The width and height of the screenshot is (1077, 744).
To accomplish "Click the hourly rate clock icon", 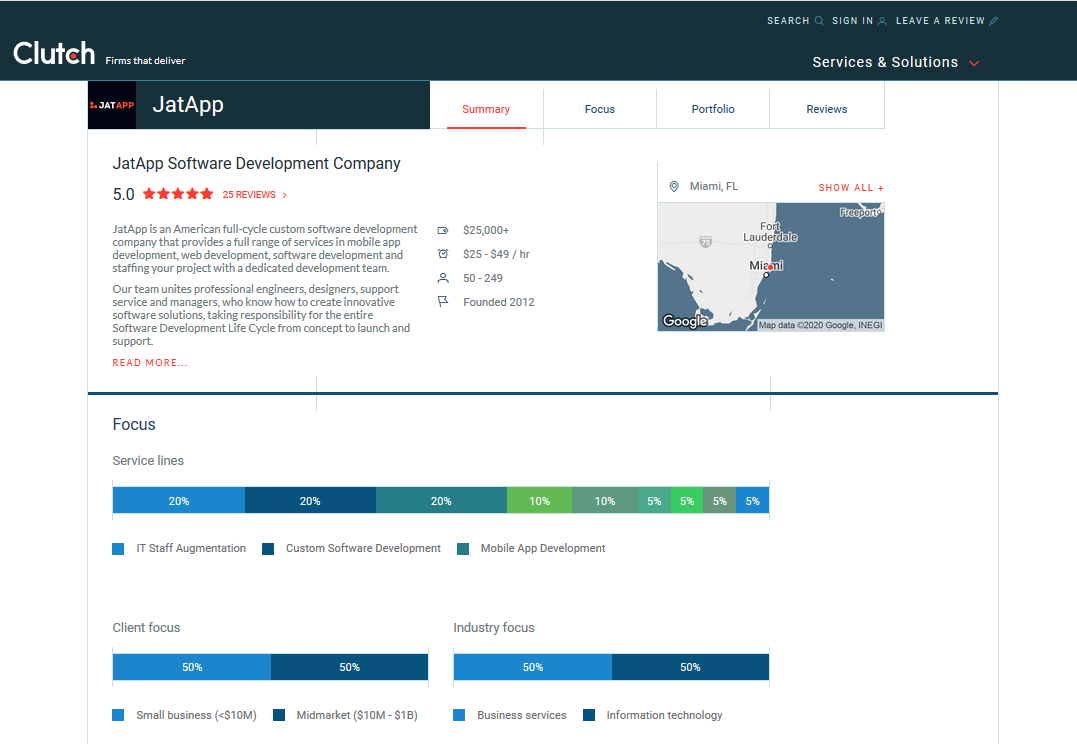I will pos(443,254).
